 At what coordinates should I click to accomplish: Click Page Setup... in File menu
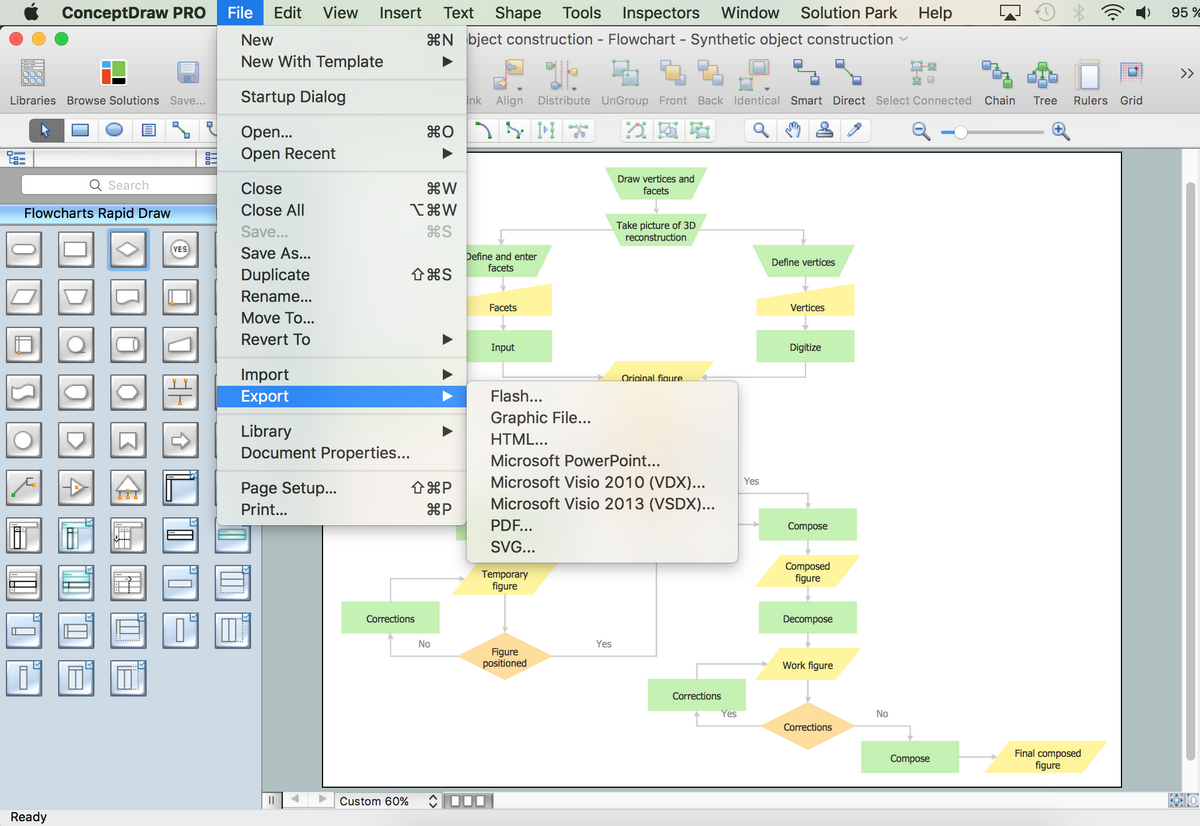pos(288,488)
